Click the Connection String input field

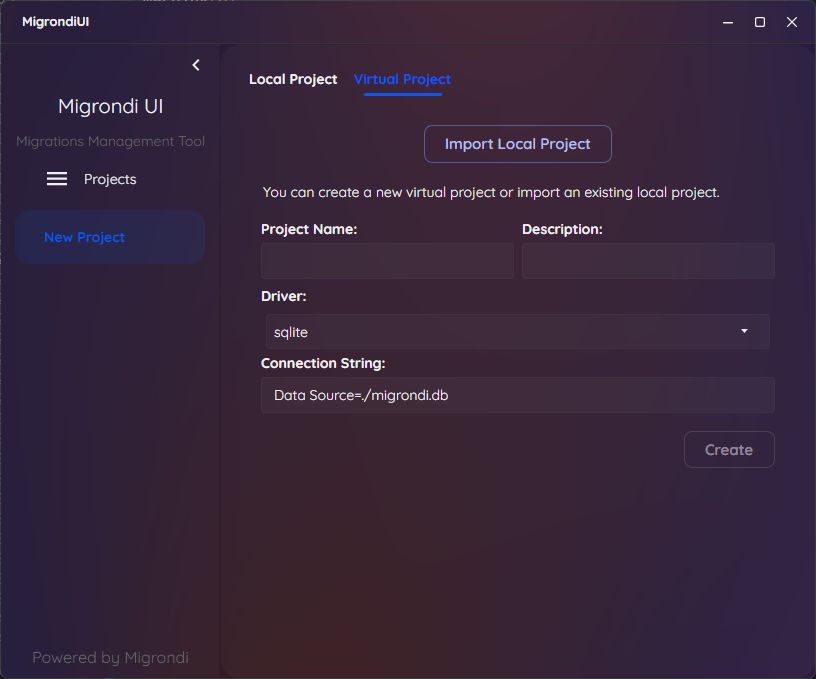pyautogui.click(x=518, y=395)
